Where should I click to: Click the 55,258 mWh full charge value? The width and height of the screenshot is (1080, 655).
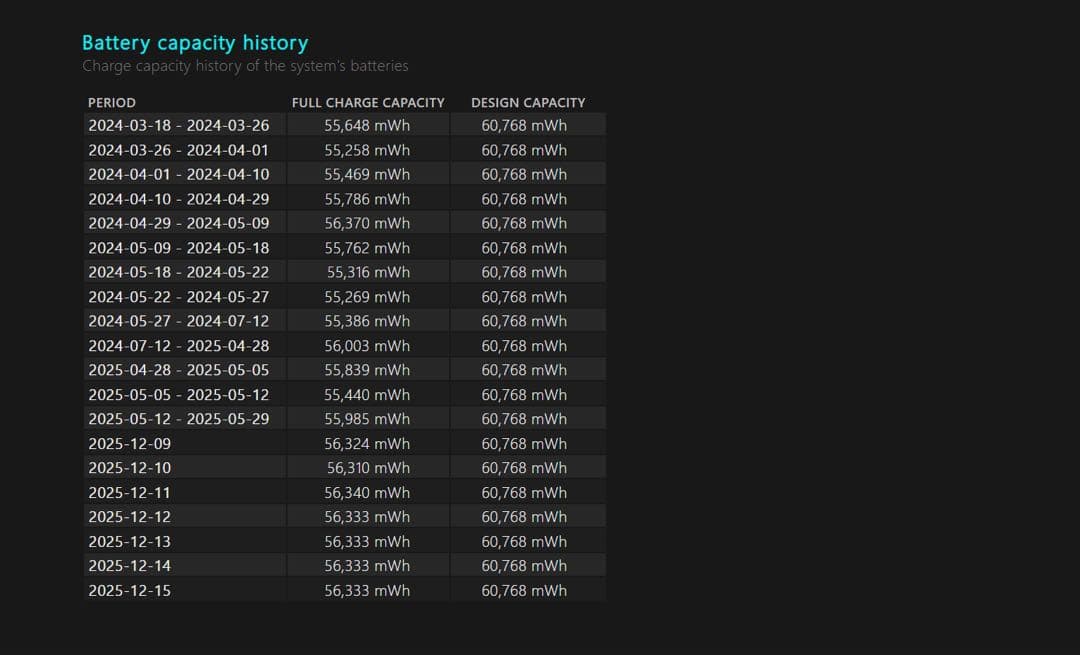click(x=367, y=150)
